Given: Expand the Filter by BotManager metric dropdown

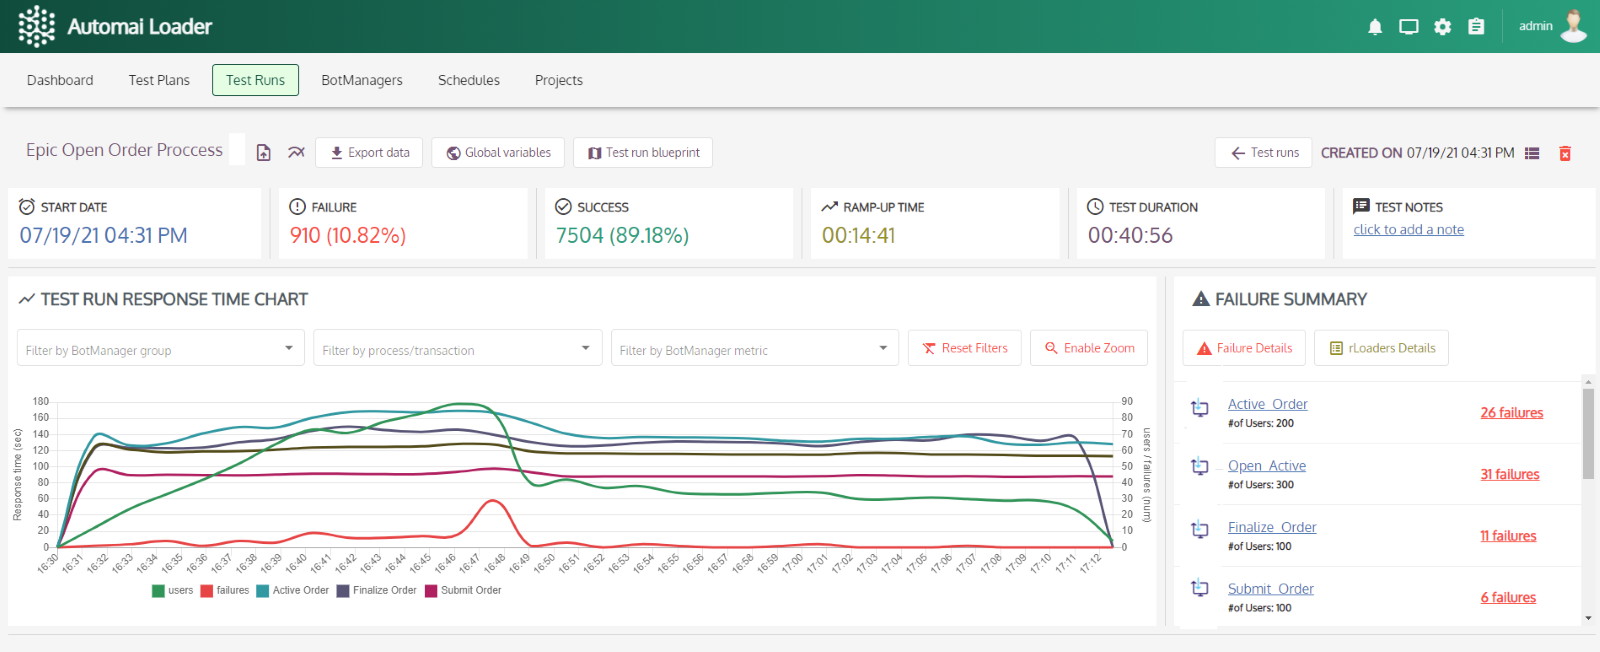Looking at the screenshot, I should click(754, 349).
